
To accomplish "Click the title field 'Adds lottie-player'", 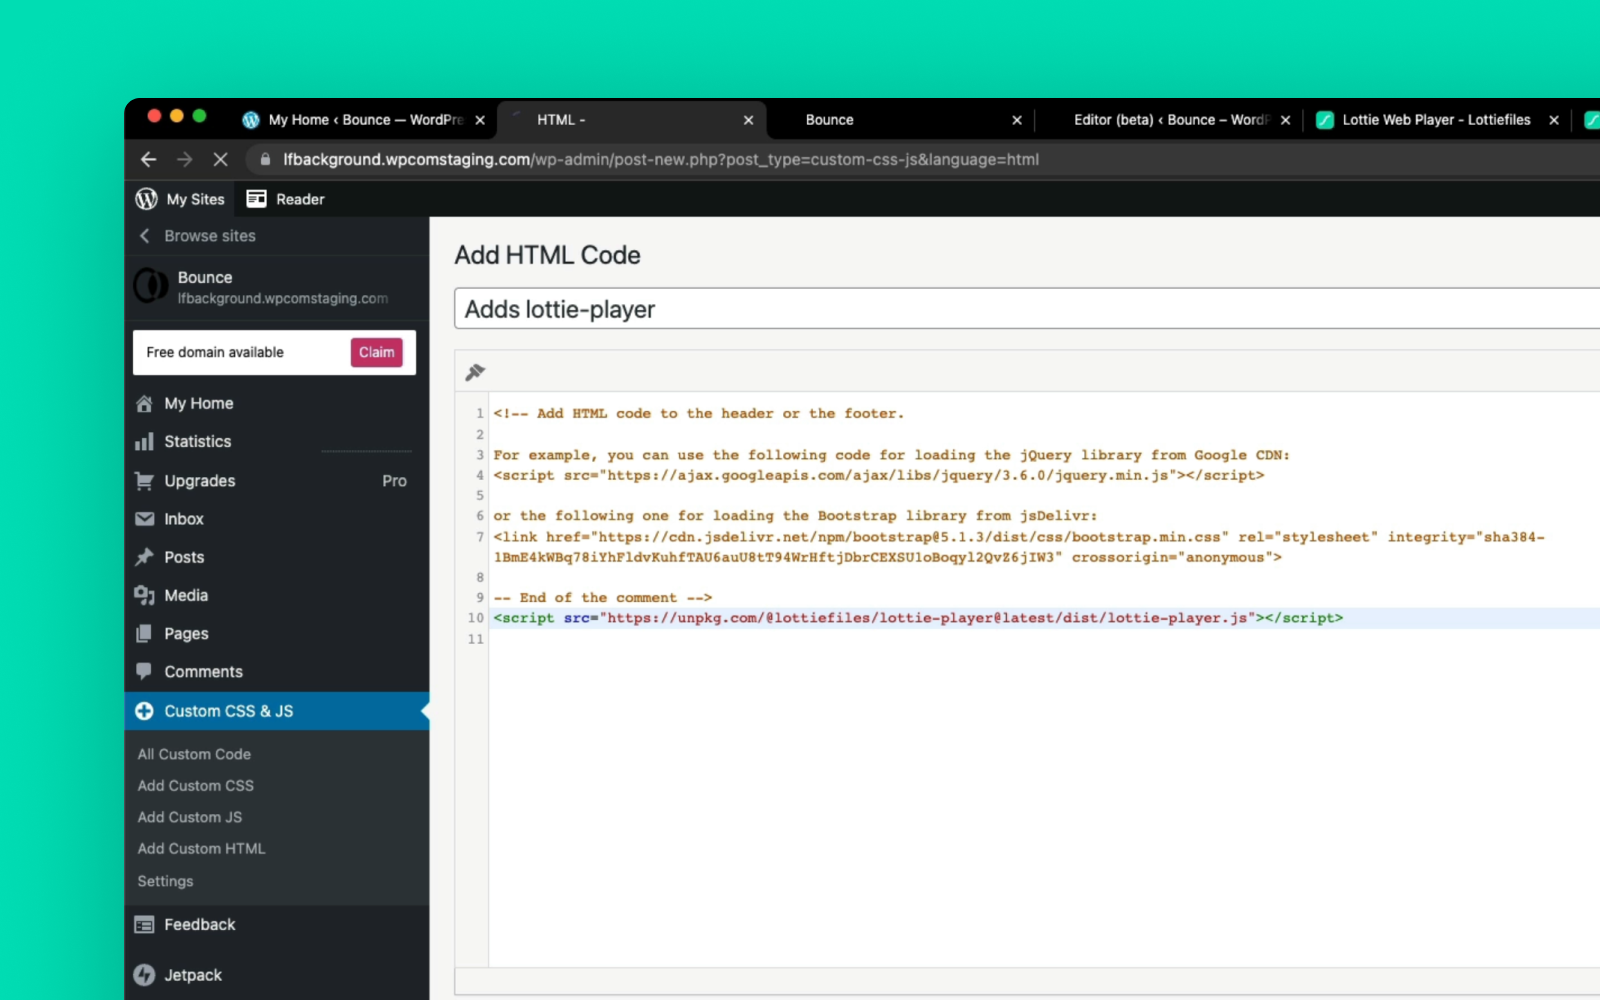I will (x=1027, y=309).
